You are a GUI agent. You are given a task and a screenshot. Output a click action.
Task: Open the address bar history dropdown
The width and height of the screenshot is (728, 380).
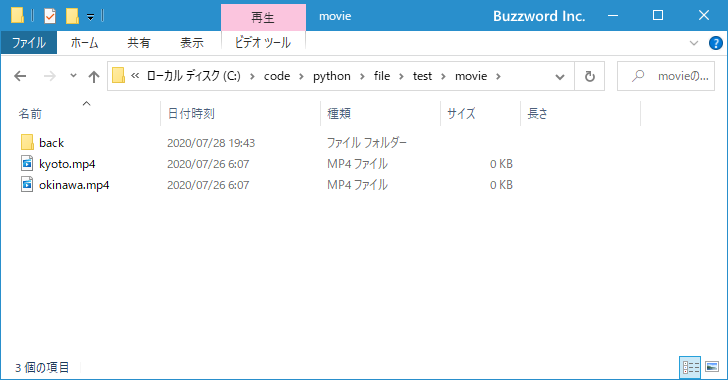click(560, 77)
